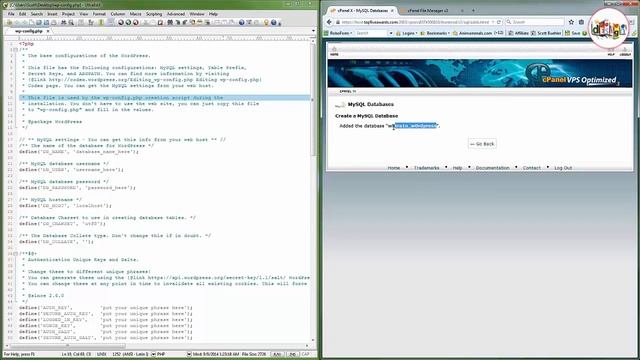This screenshot has width=640, height=360.
Task: Collapse the Authentication keys comment fold
Action: (x=16, y=253)
